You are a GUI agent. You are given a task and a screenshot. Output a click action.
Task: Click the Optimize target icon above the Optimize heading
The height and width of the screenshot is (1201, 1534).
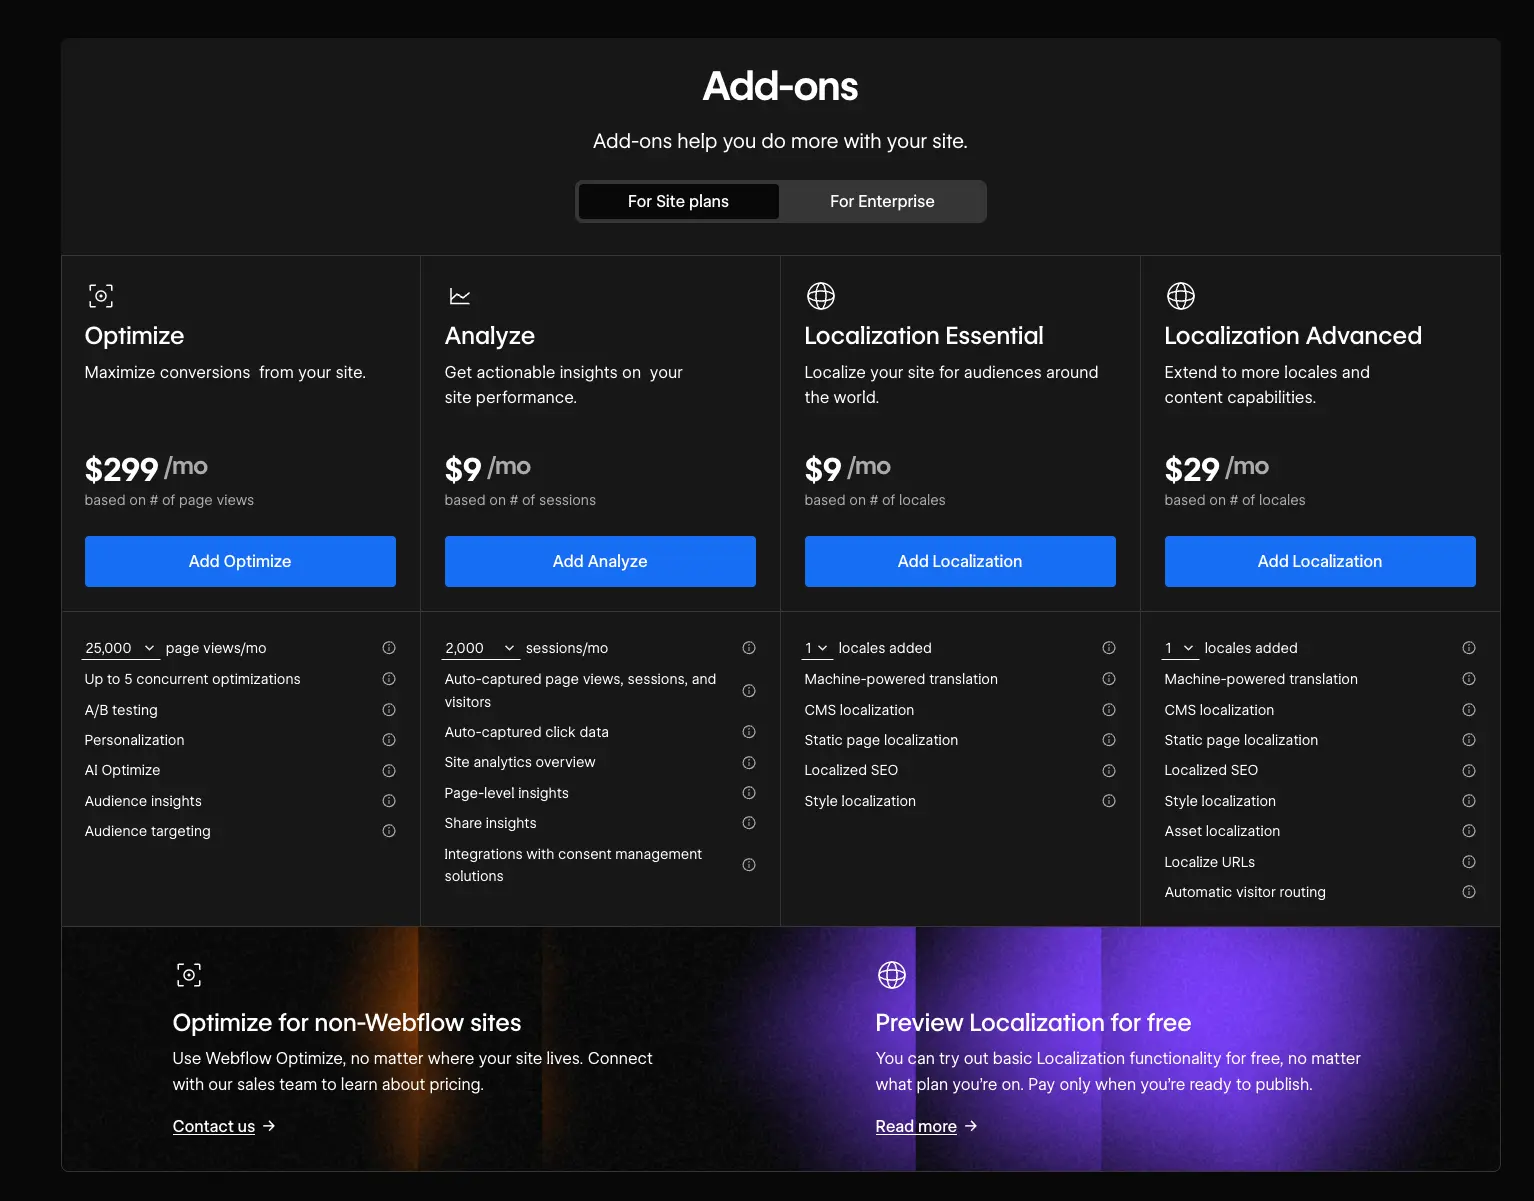tap(101, 296)
